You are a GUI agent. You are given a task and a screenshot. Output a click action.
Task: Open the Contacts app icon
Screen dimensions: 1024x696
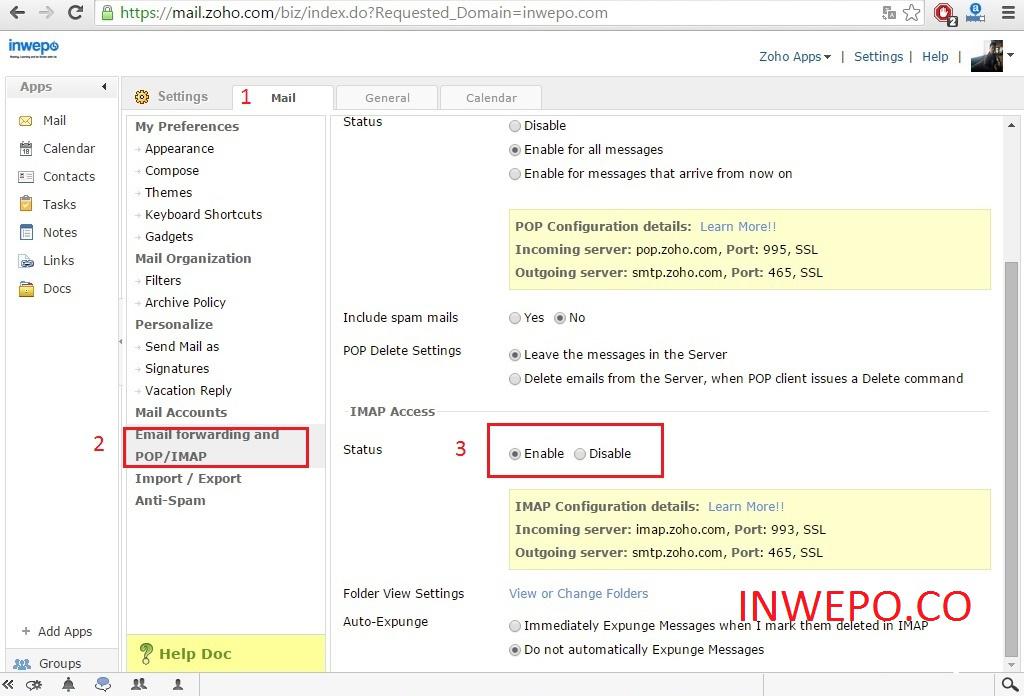point(25,177)
